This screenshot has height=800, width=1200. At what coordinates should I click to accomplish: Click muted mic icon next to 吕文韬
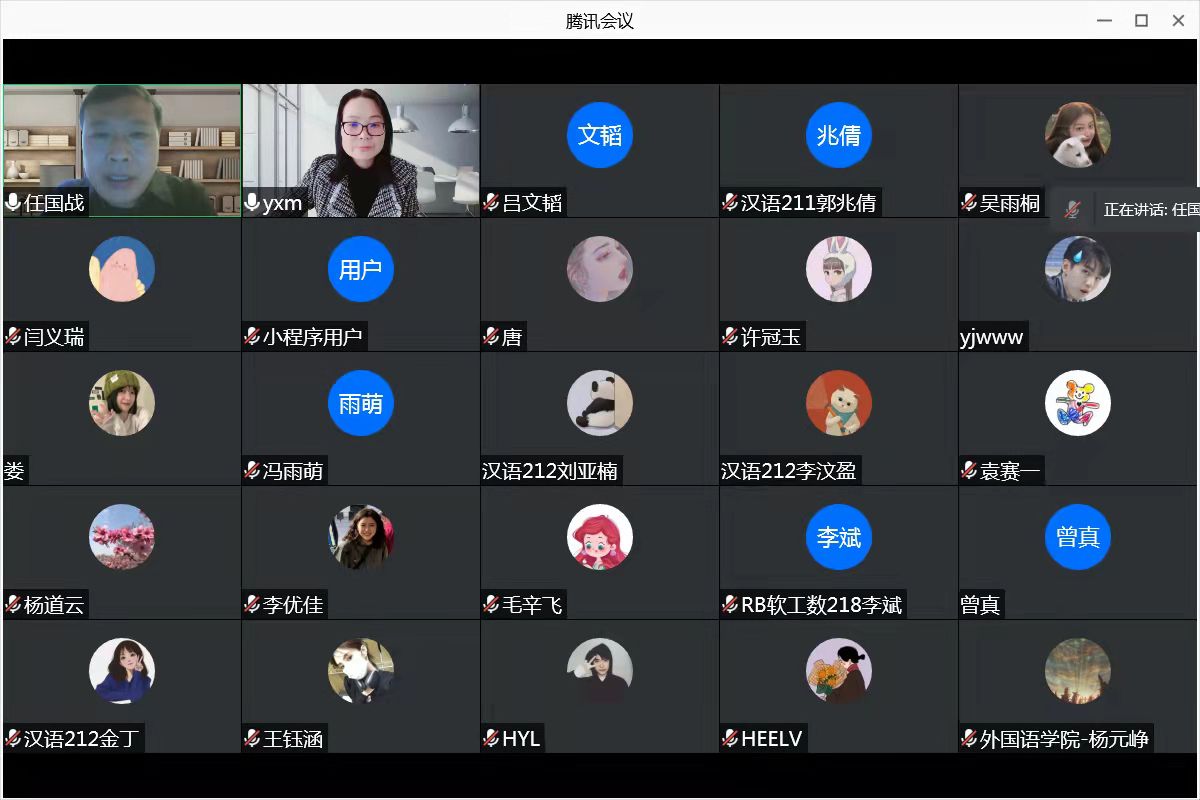click(x=491, y=203)
